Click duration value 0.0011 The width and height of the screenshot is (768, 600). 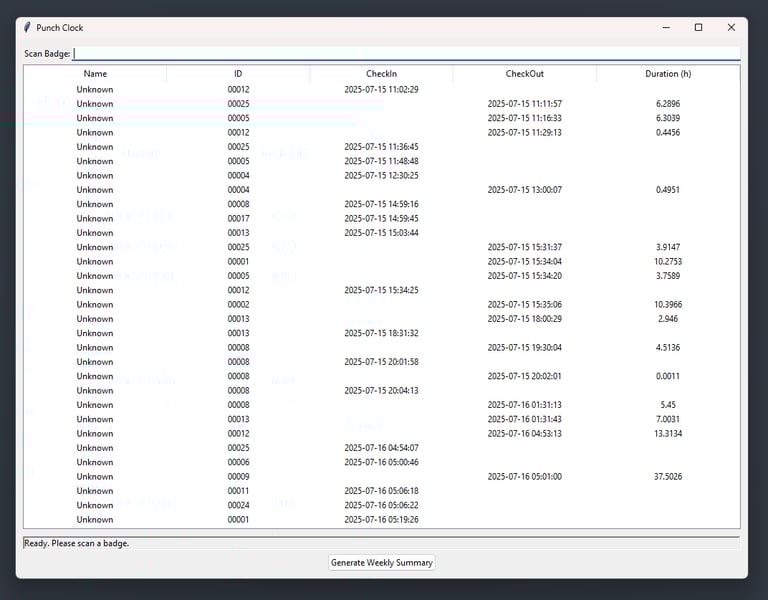pos(668,376)
